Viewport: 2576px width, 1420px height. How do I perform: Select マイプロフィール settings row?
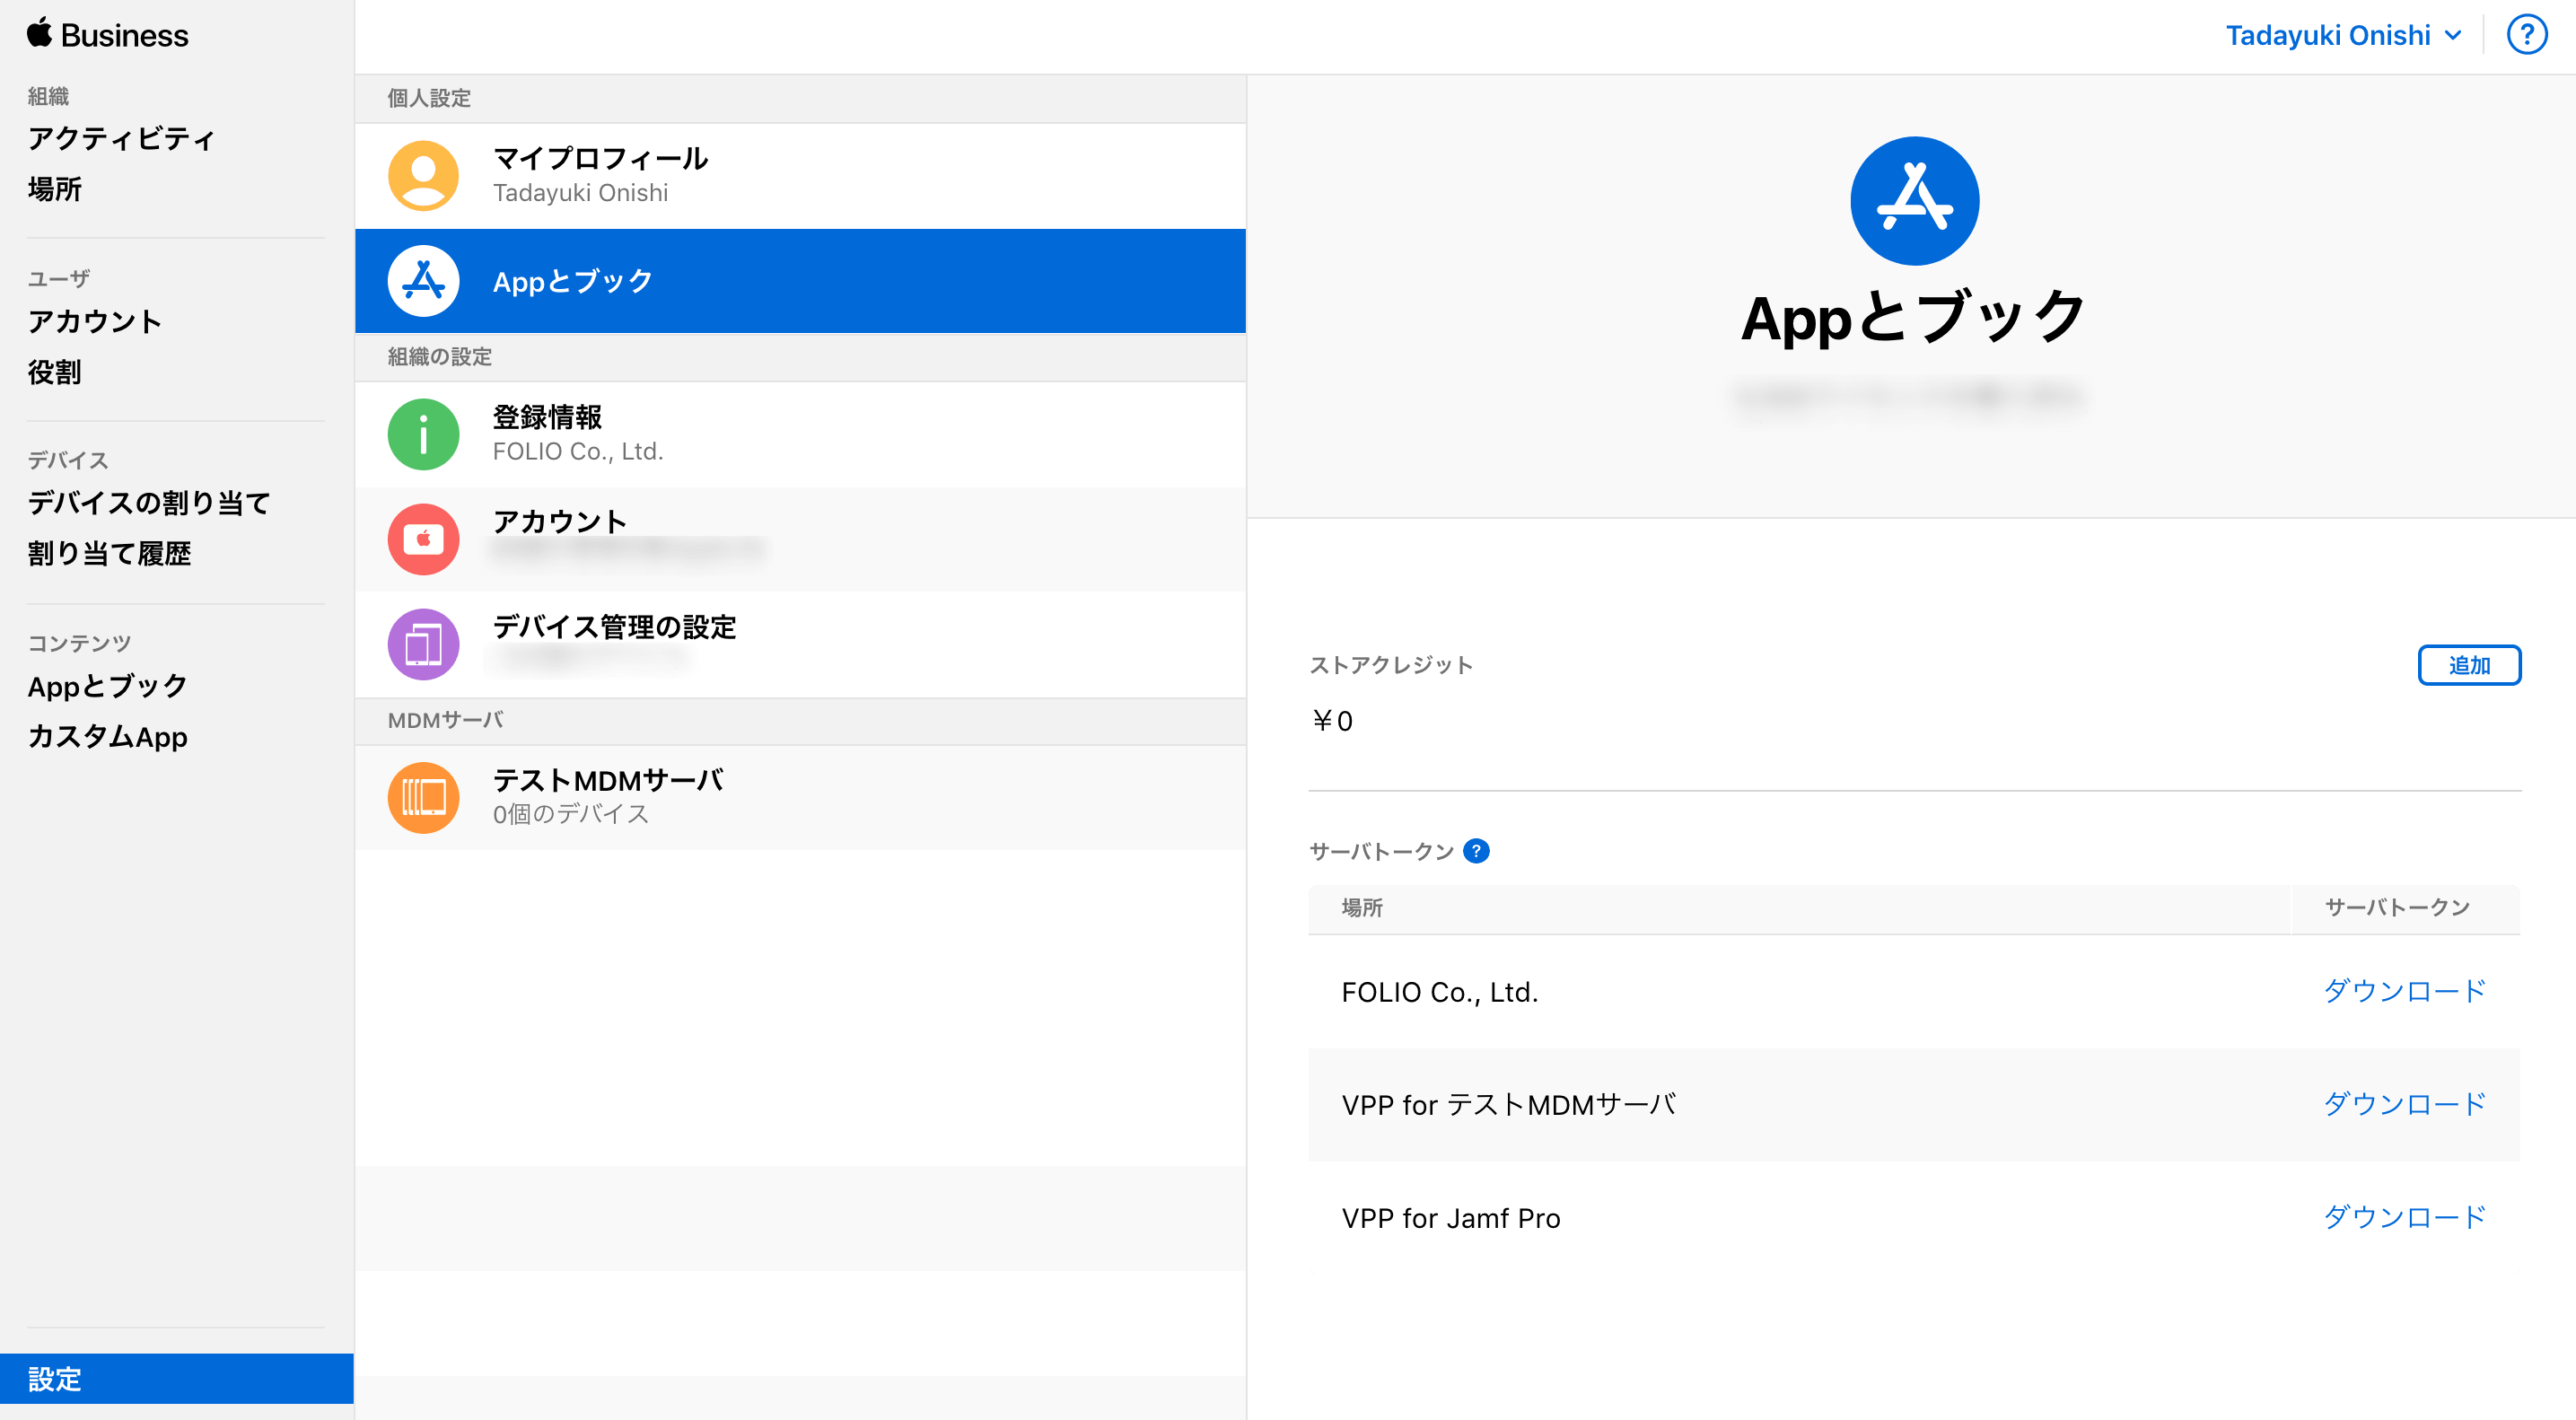pyautogui.click(x=800, y=176)
